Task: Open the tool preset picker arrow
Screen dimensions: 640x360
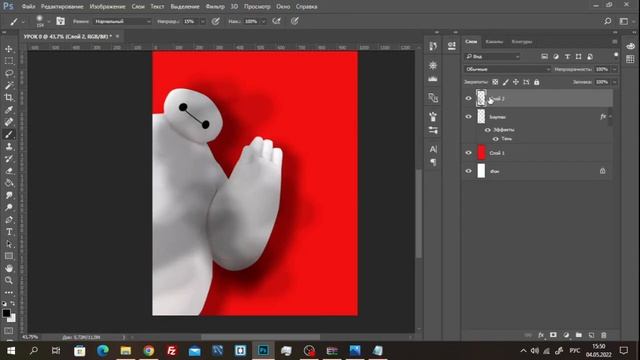Action: click(x=23, y=21)
